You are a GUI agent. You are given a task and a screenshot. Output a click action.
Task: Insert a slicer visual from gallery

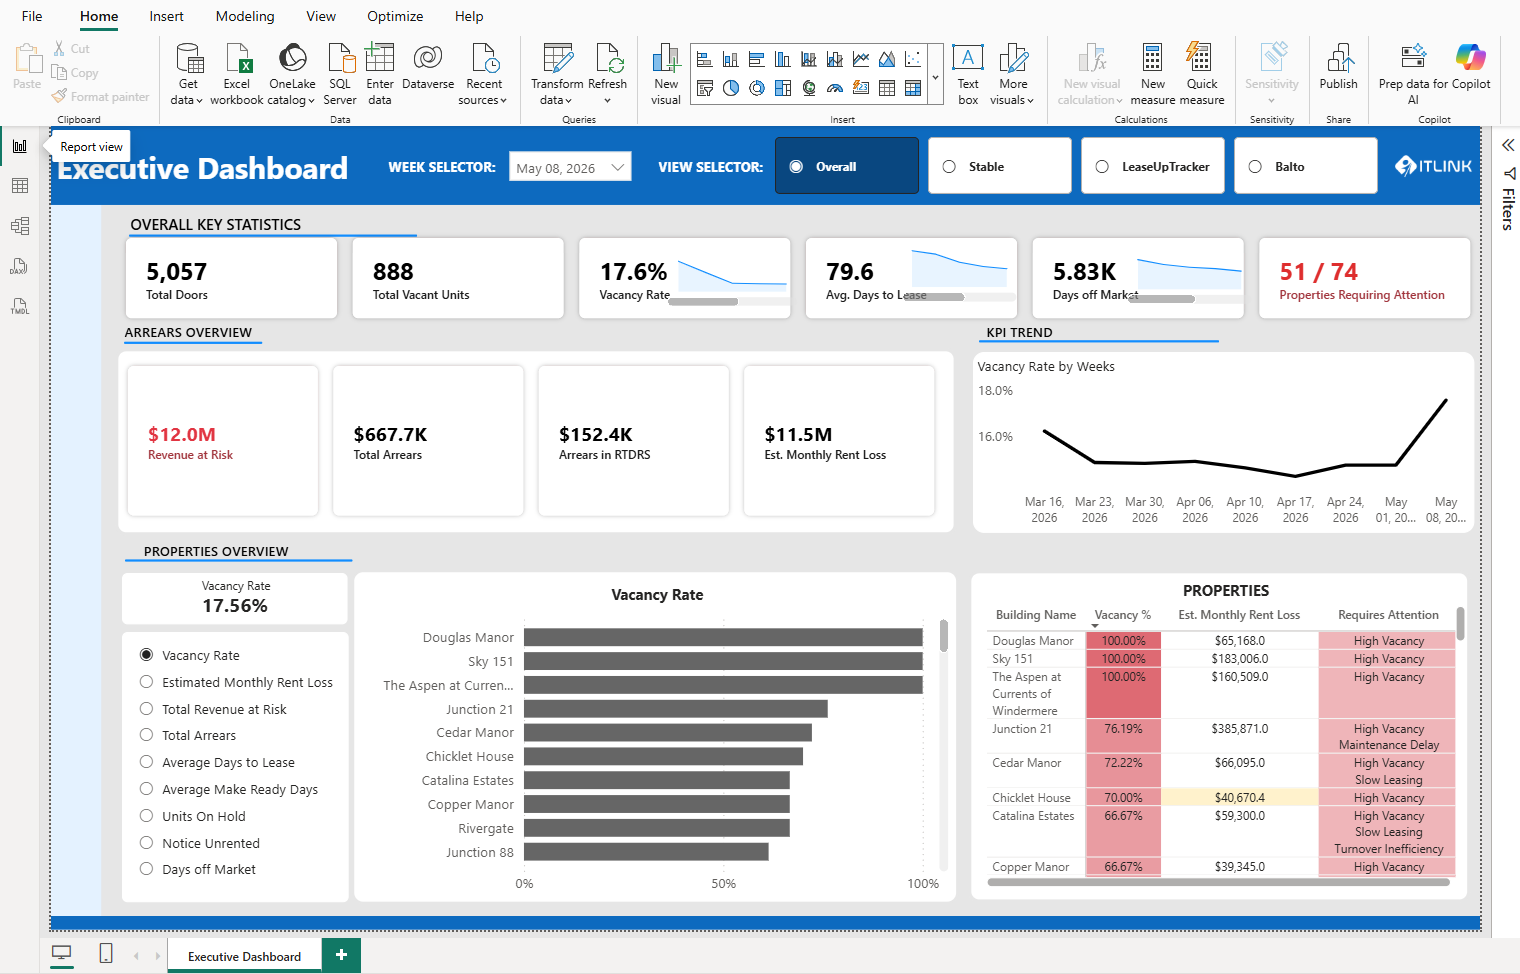point(705,88)
